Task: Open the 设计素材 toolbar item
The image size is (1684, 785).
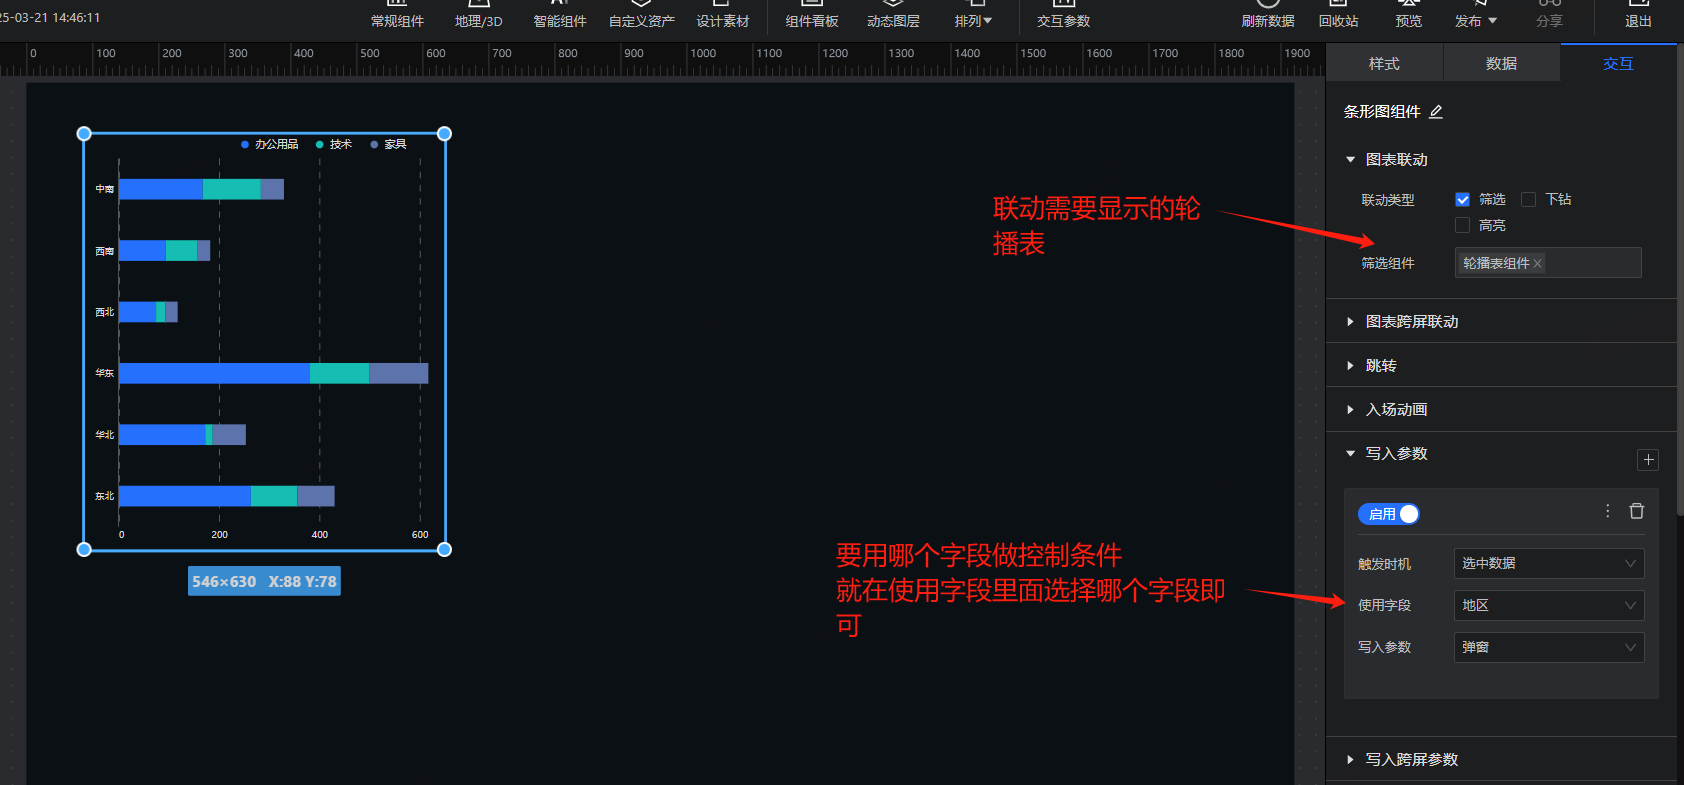Action: point(722,15)
